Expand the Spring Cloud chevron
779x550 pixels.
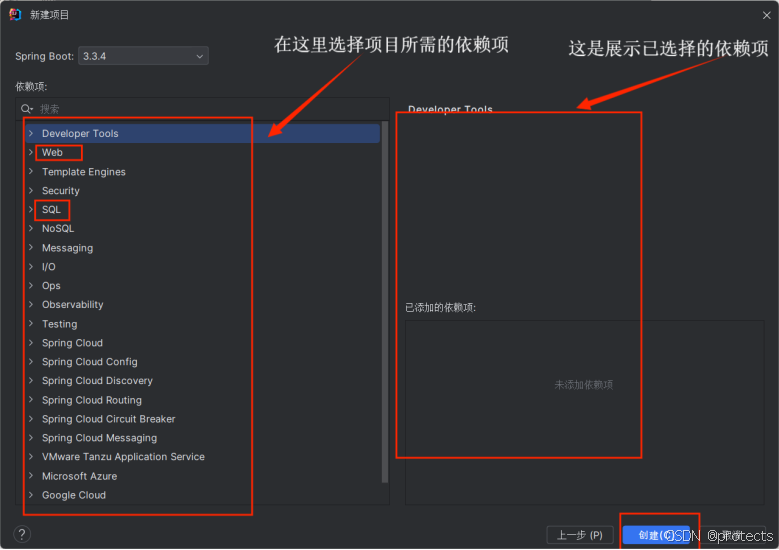tap(31, 342)
